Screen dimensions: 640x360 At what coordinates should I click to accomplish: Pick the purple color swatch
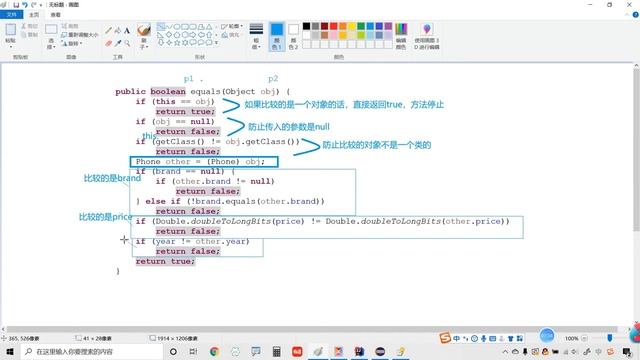click(x=388, y=26)
